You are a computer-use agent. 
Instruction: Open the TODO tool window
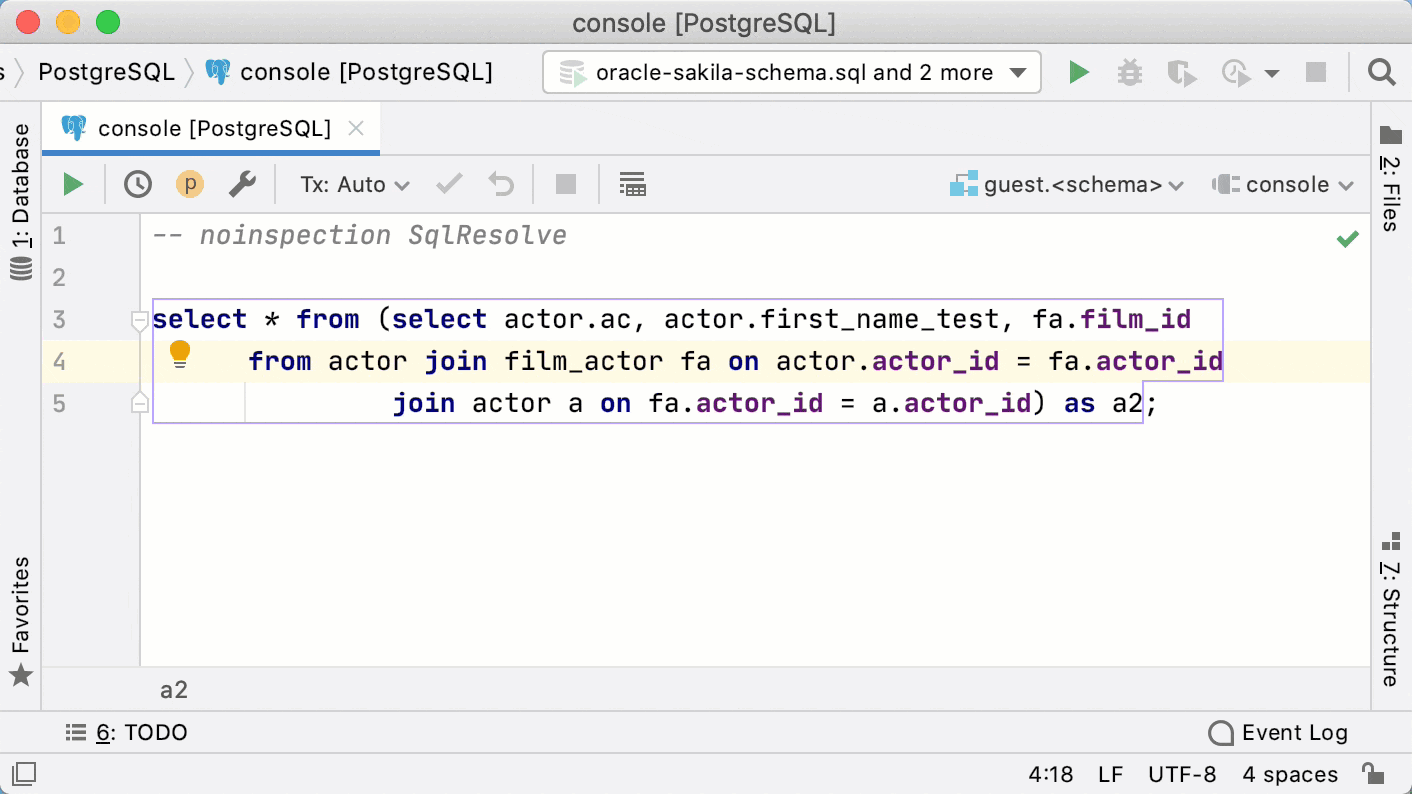click(126, 733)
